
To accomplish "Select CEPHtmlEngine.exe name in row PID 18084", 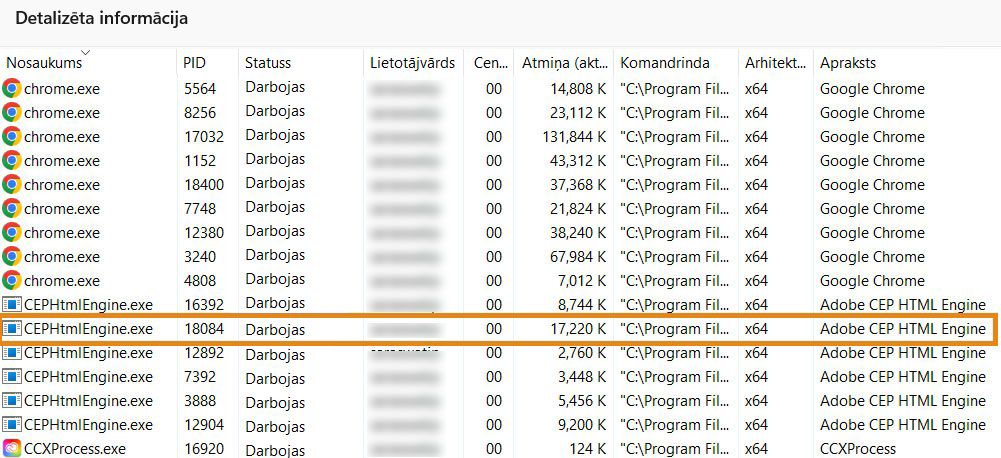I will pos(88,329).
